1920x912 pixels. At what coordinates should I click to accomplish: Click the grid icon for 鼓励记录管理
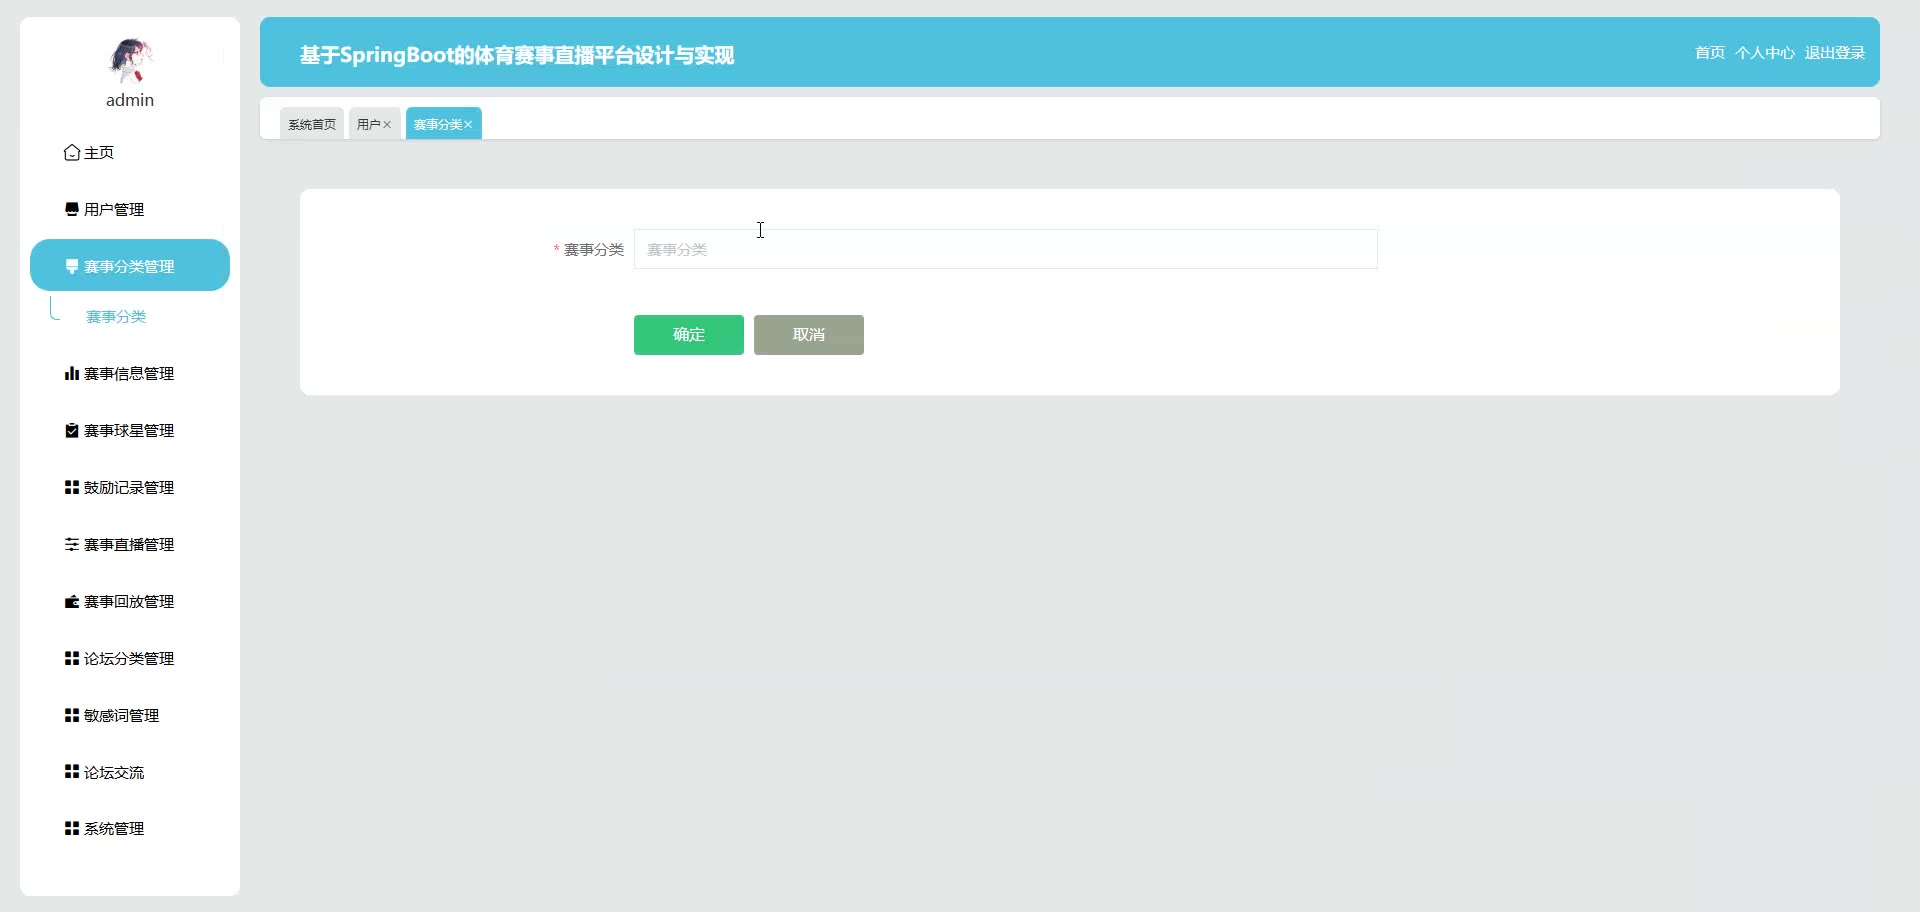coord(72,488)
